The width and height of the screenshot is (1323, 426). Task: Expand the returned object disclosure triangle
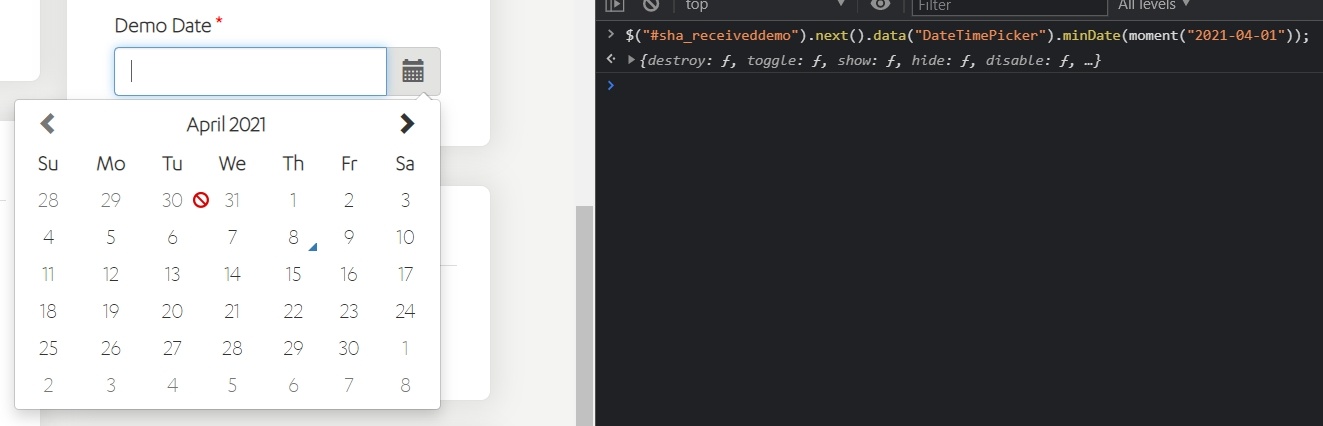click(x=631, y=61)
